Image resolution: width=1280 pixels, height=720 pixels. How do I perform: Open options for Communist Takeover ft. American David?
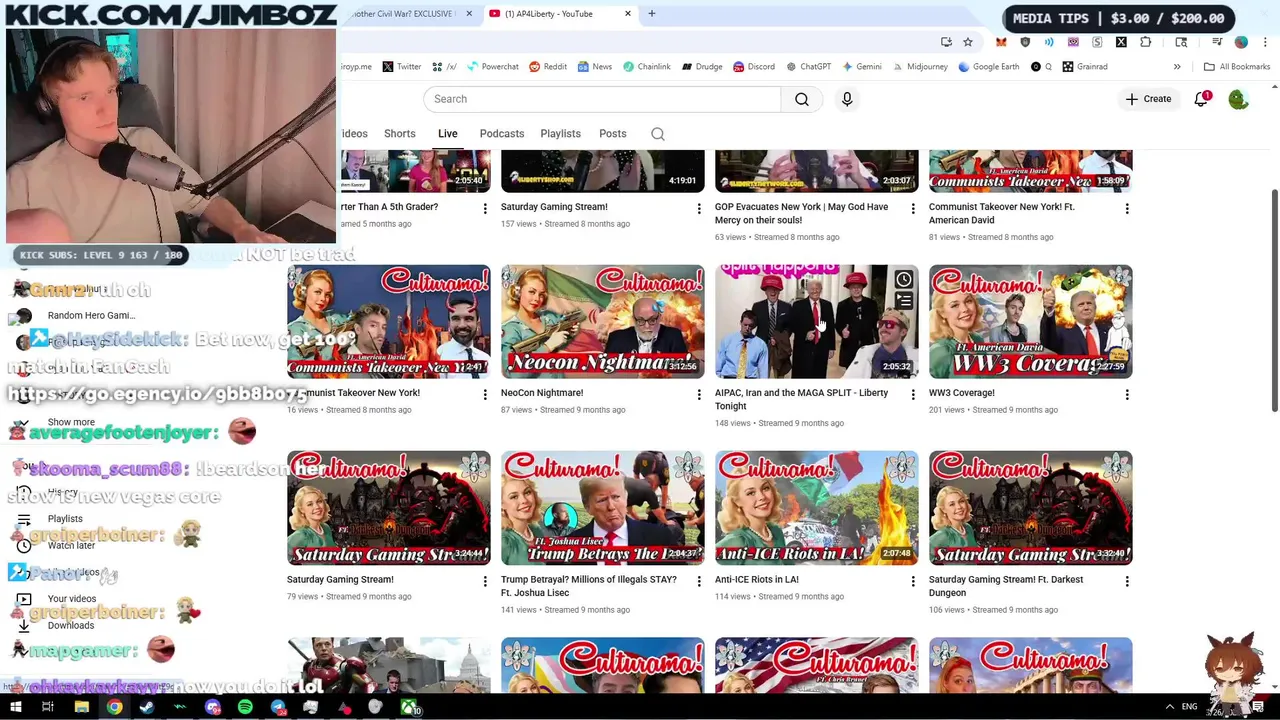click(1127, 208)
